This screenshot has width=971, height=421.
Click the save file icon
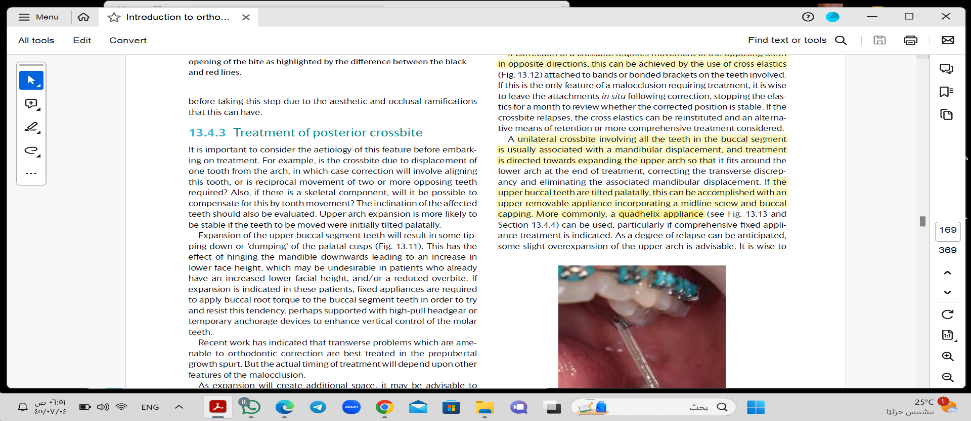tap(879, 40)
